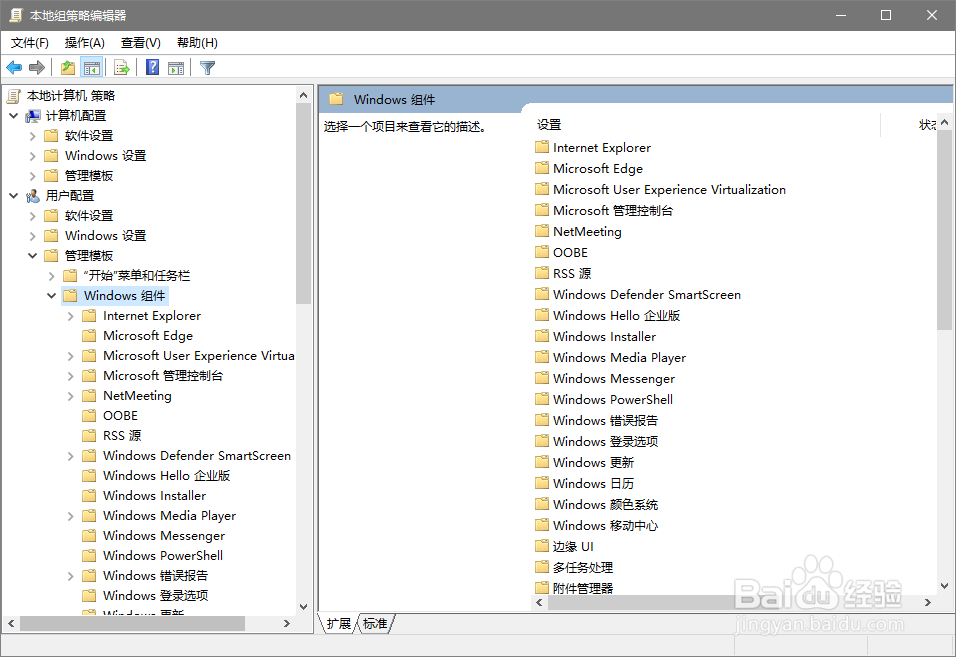
Task: Click the Windows 更新 folder icon in right pane
Action: point(542,462)
